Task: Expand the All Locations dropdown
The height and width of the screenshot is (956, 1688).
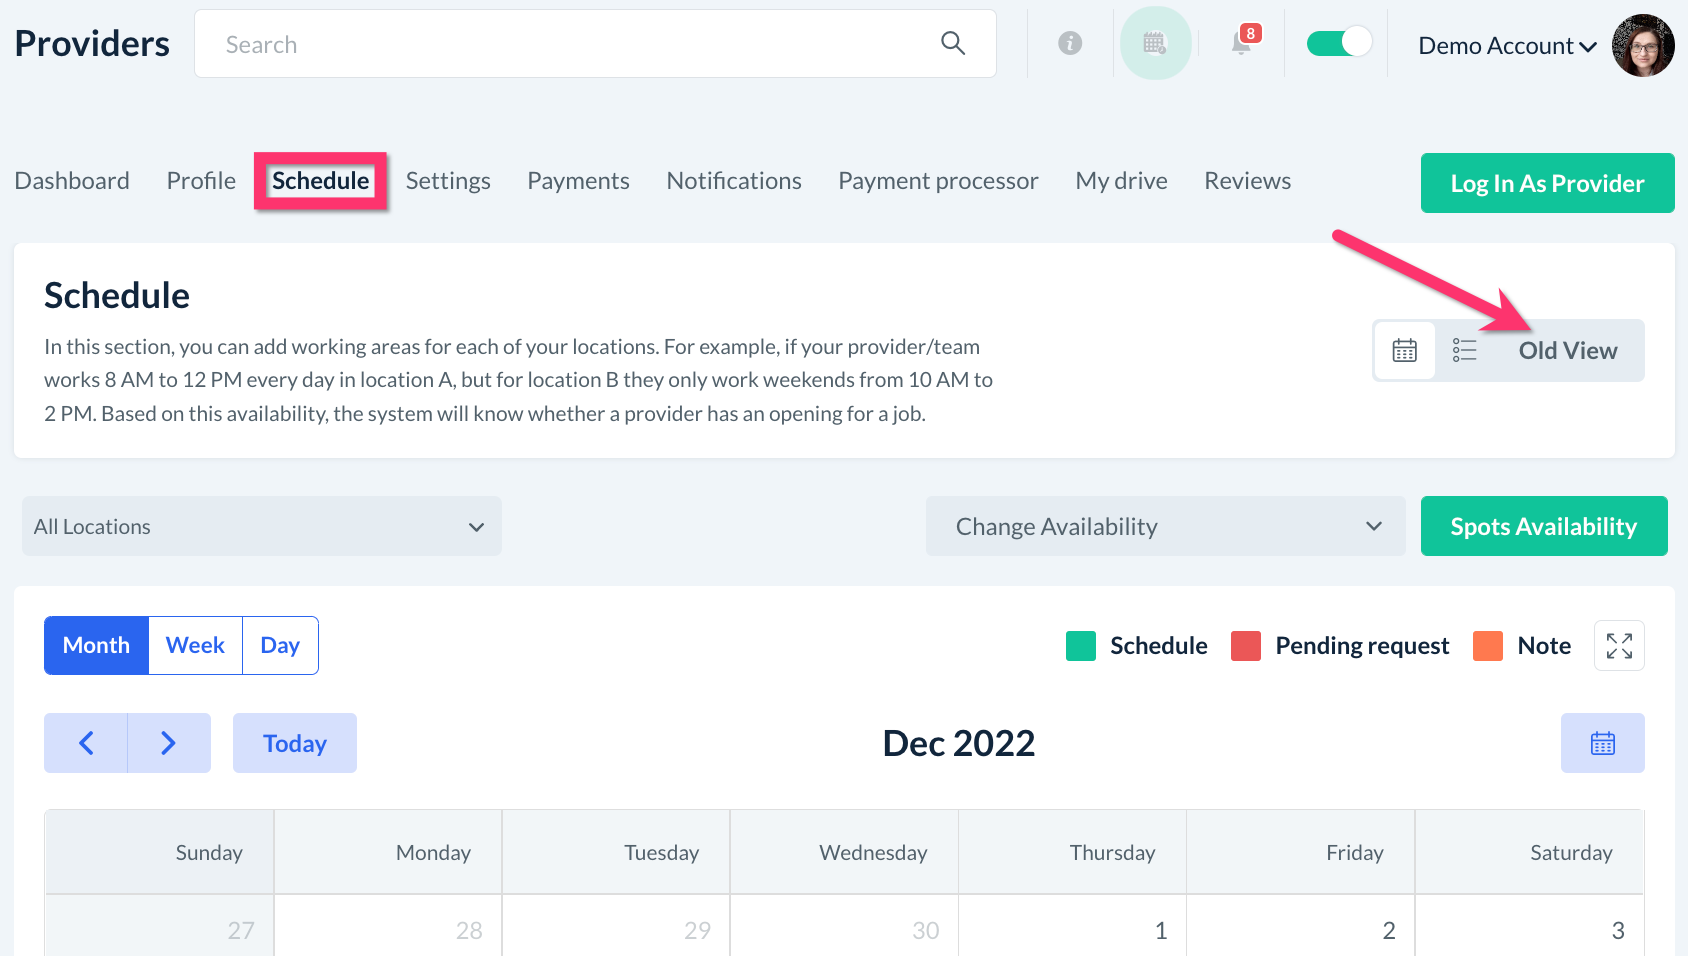Action: point(261,526)
